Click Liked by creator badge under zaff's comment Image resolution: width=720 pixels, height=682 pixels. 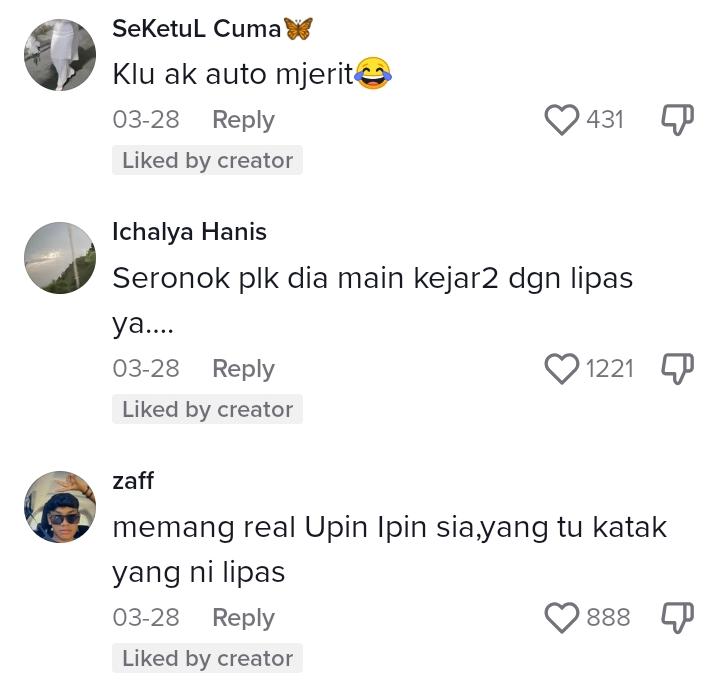207,658
